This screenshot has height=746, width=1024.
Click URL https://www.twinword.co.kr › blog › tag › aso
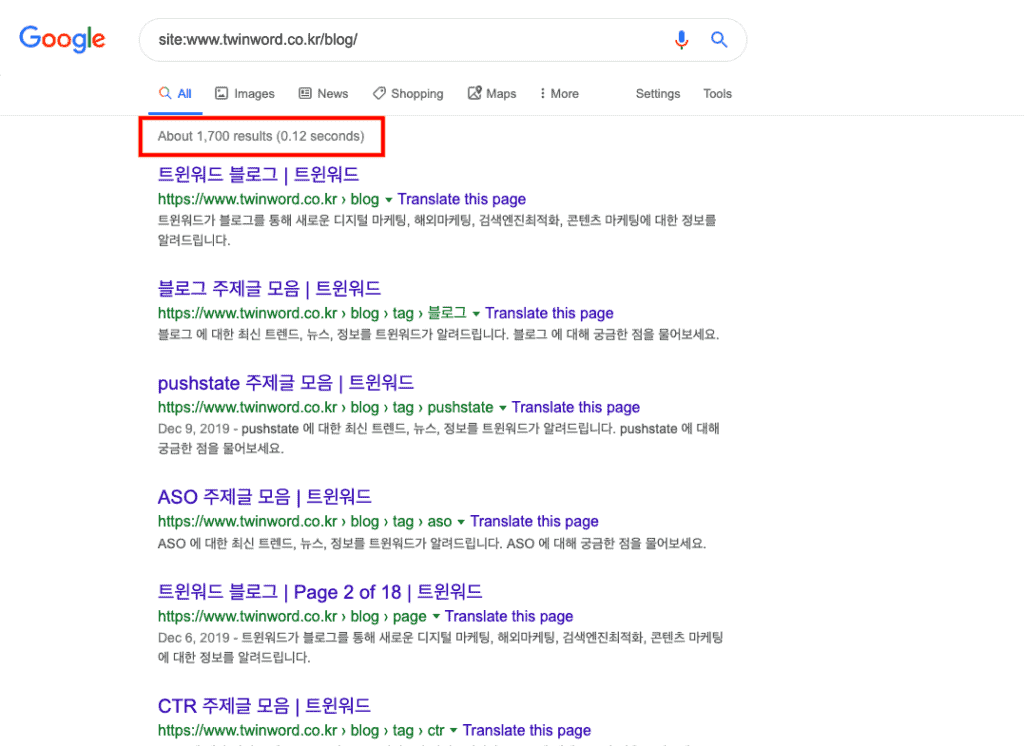(x=304, y=521)
